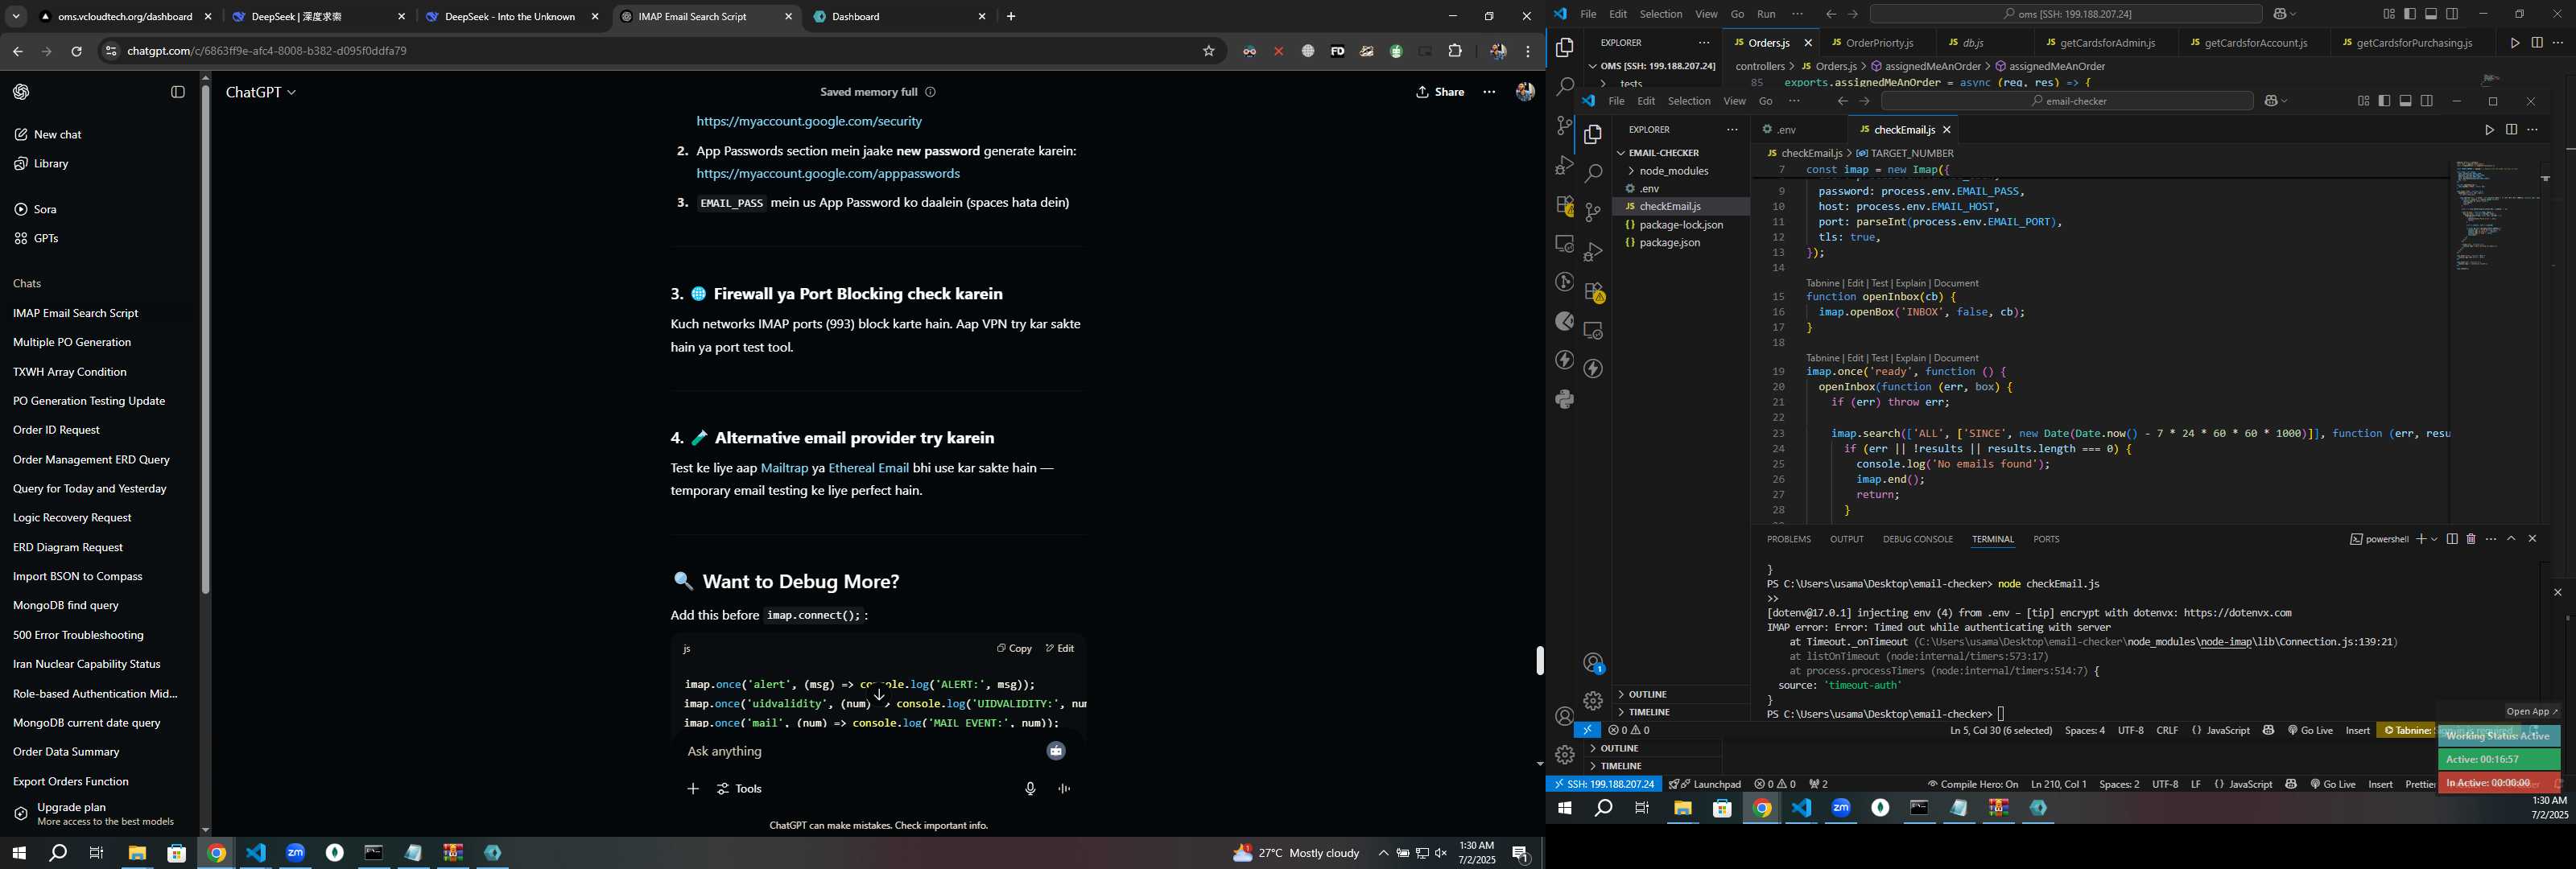The width and height of the screenshot is (2576, 869).
Task: Toggle Primary Side Bar in oms window
Action: pyautogui.click(x=2410, y=14)
